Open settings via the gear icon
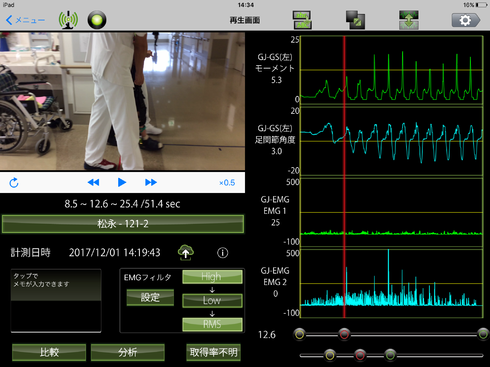Screen dimensions: 490x367 [x=466, y=20]
